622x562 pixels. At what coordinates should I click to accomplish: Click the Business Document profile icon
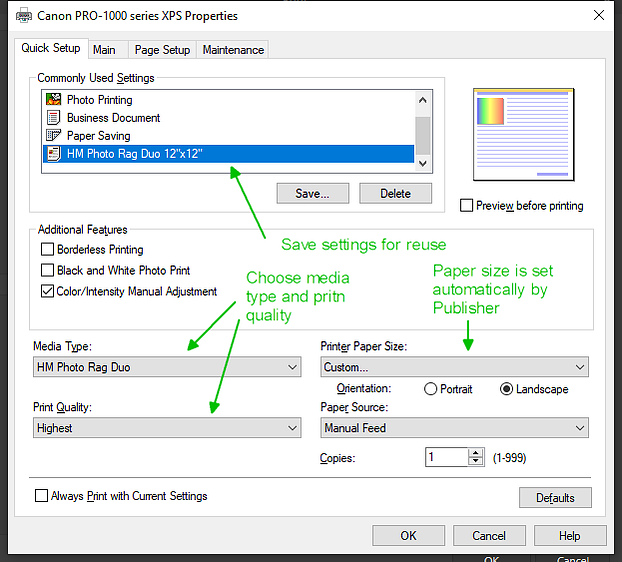(x=54, y=117)
